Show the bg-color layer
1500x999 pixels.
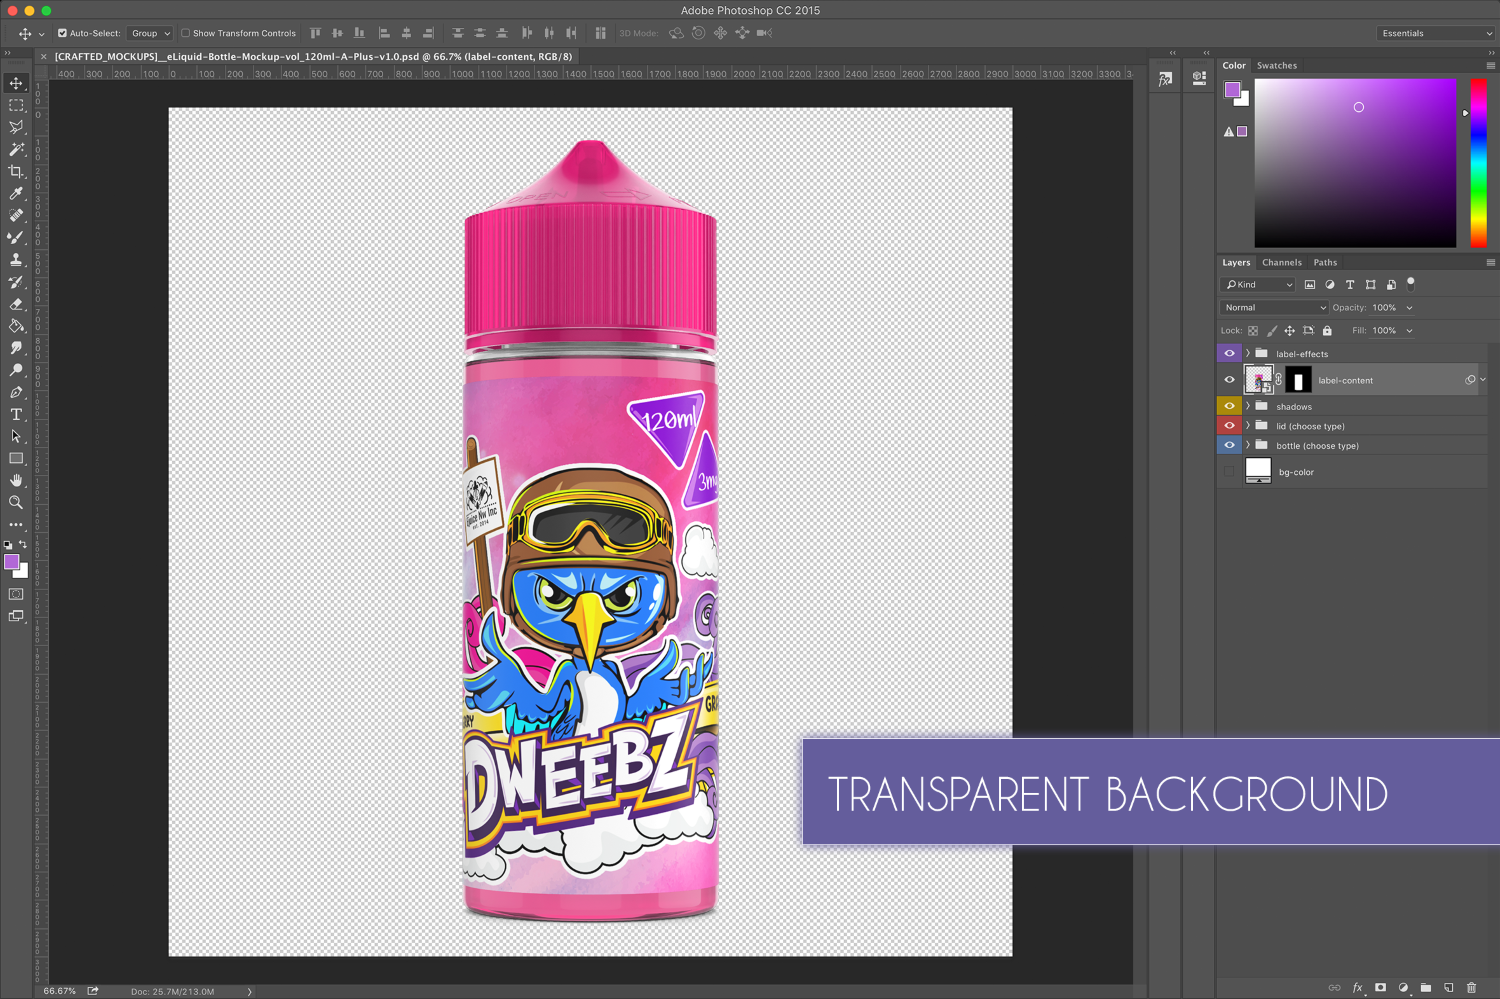tap(1229, 472)
